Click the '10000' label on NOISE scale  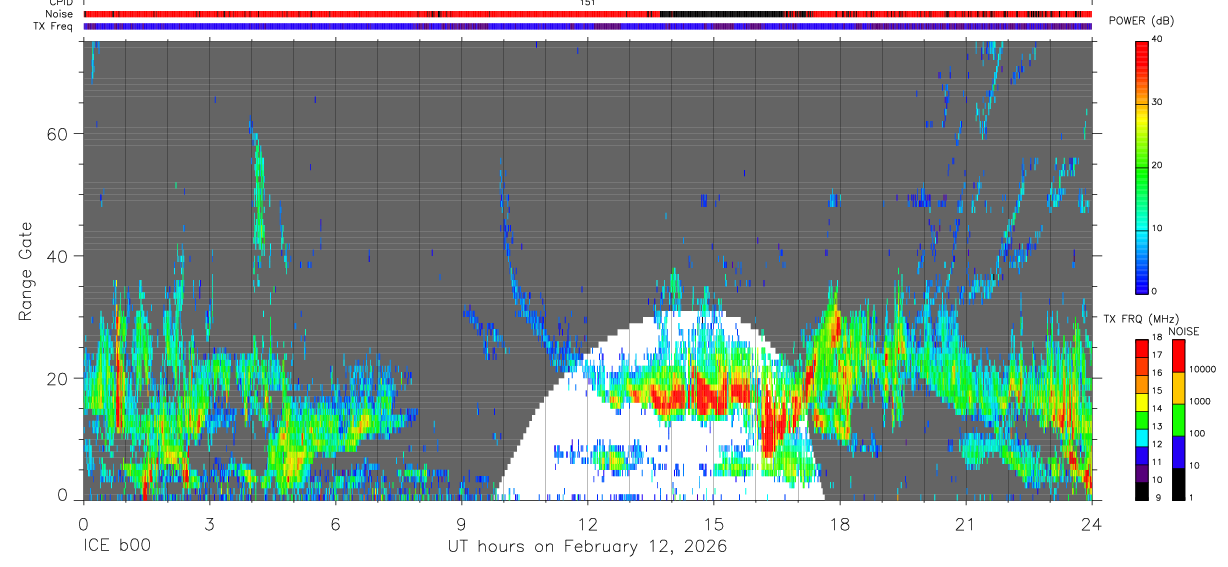coord(1203,370)
